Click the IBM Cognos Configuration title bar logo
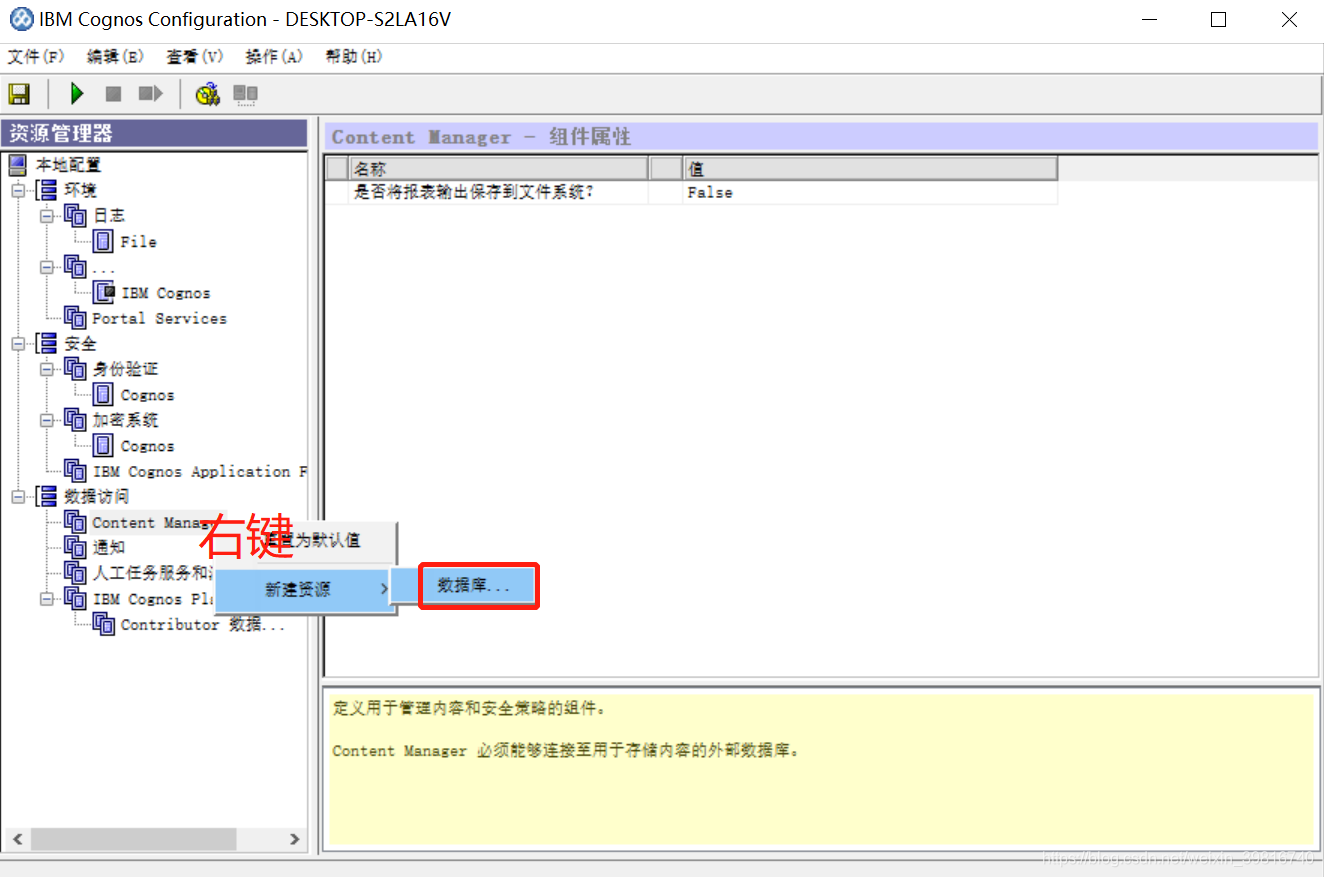Image resolution: width=1324 pixels, height=877 pixels. tap(21, 19)
